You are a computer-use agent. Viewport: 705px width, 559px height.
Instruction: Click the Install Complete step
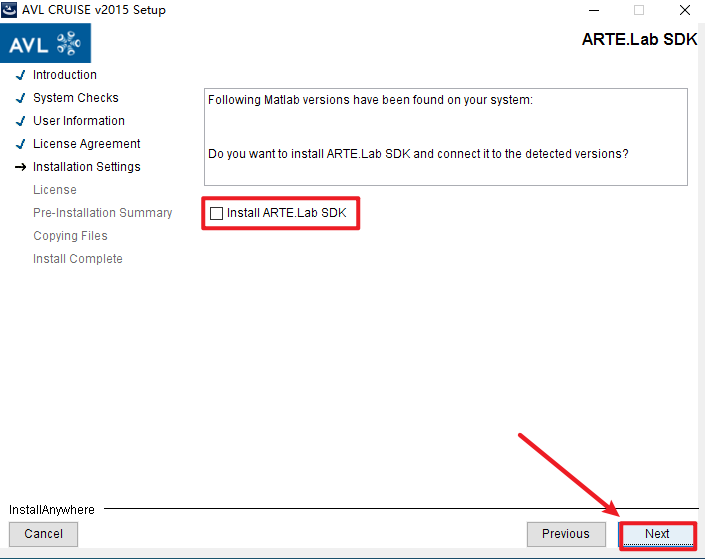pyautogui.click(x=78, y=259)
